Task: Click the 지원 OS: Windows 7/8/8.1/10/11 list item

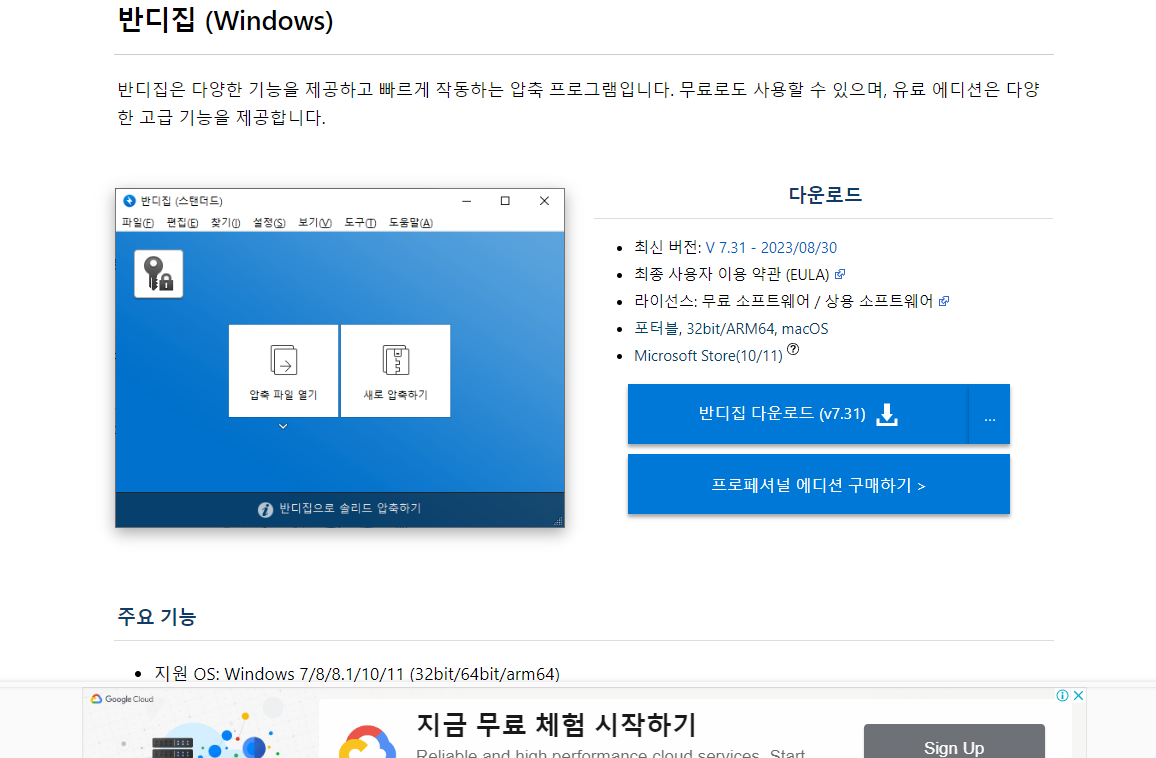Action: (357, 674)
